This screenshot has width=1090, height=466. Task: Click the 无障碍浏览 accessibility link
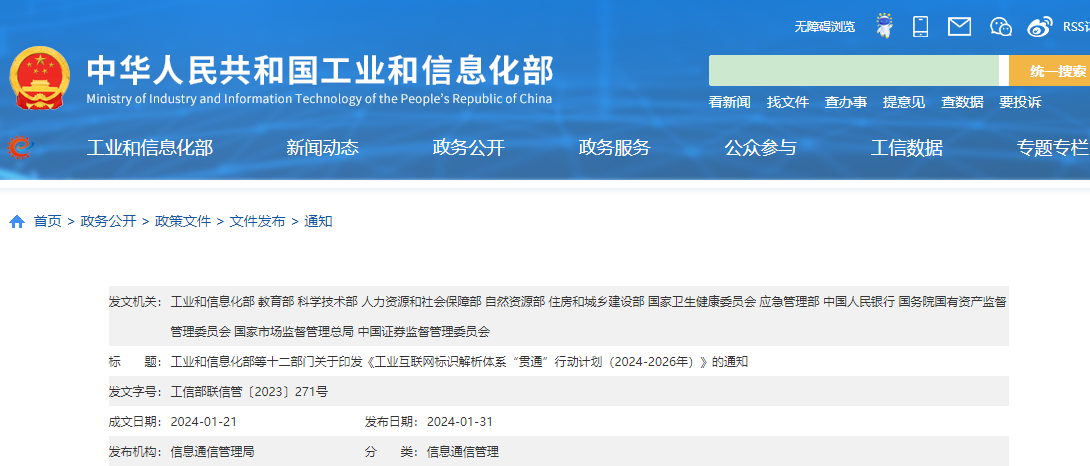[x=824, y=27]
